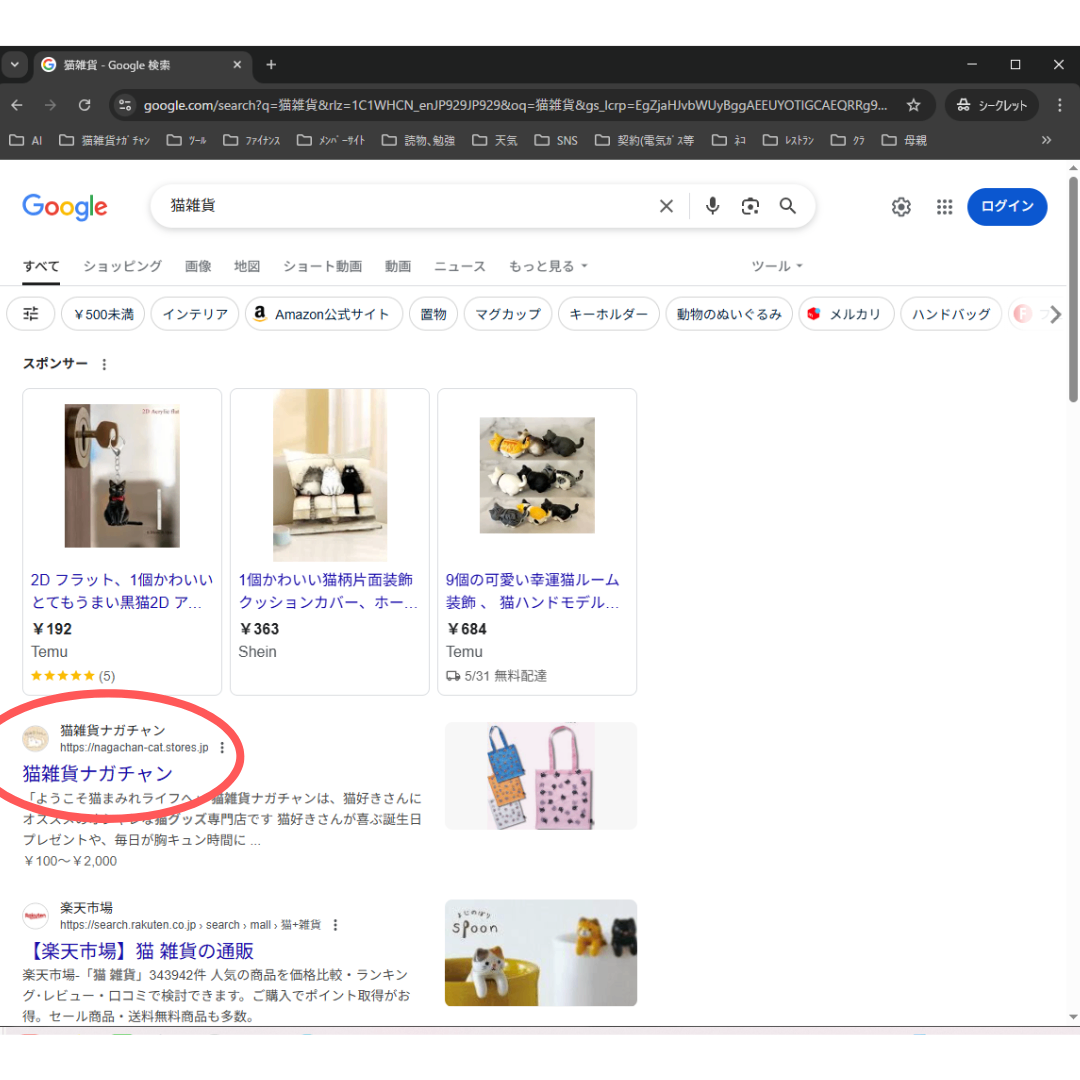Open the Chrome three-dot menu
Screen dimensions: 1080x1080
pyautogui.click(x=1059, y=105)
